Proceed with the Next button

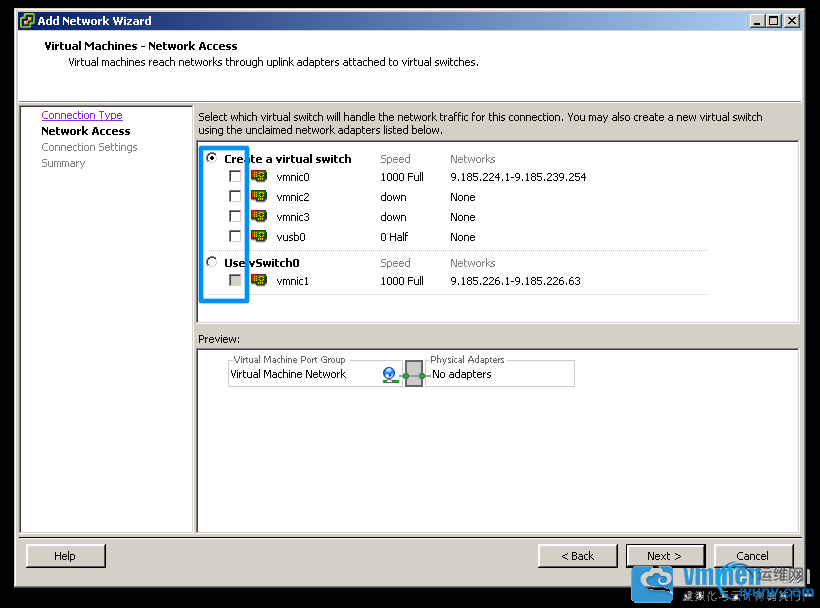coord(665,556)
